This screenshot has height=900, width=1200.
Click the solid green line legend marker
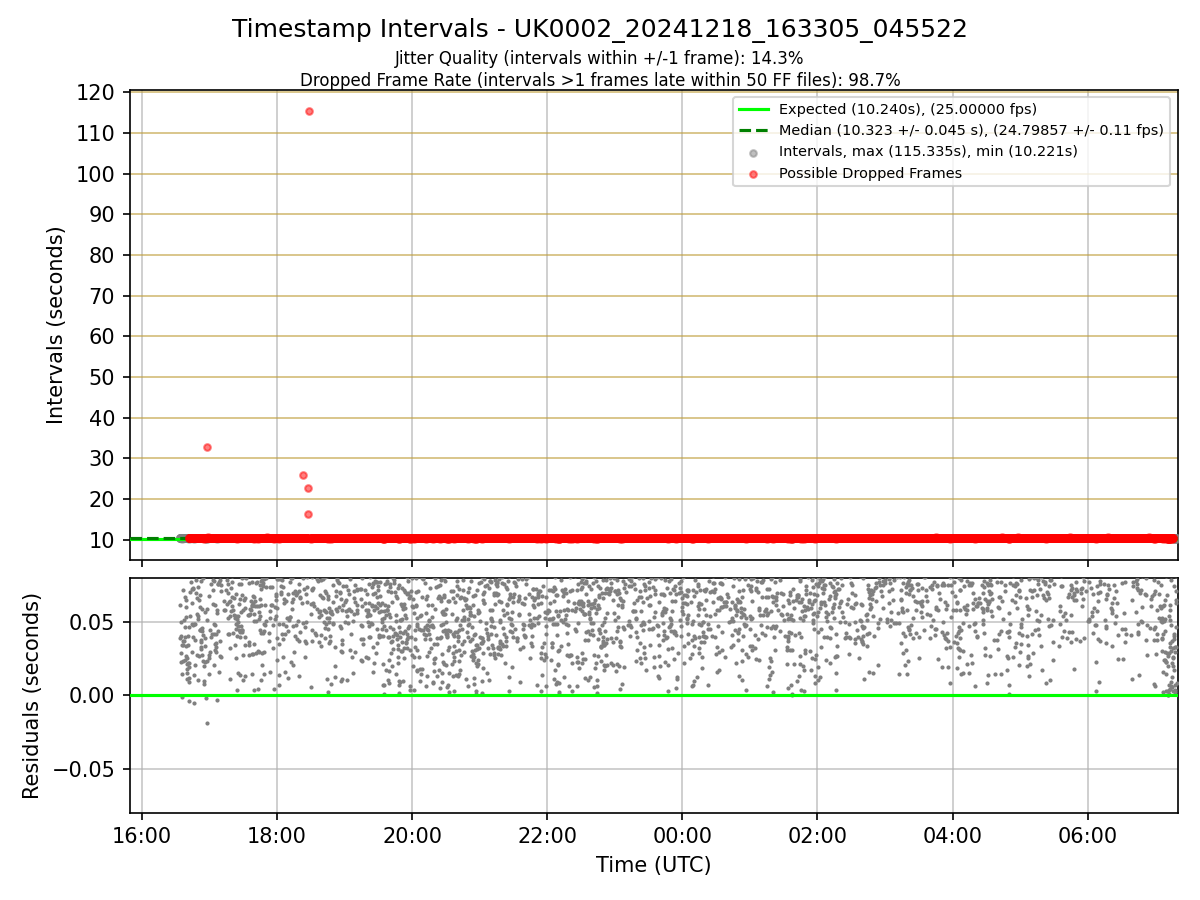pos(754,109)
